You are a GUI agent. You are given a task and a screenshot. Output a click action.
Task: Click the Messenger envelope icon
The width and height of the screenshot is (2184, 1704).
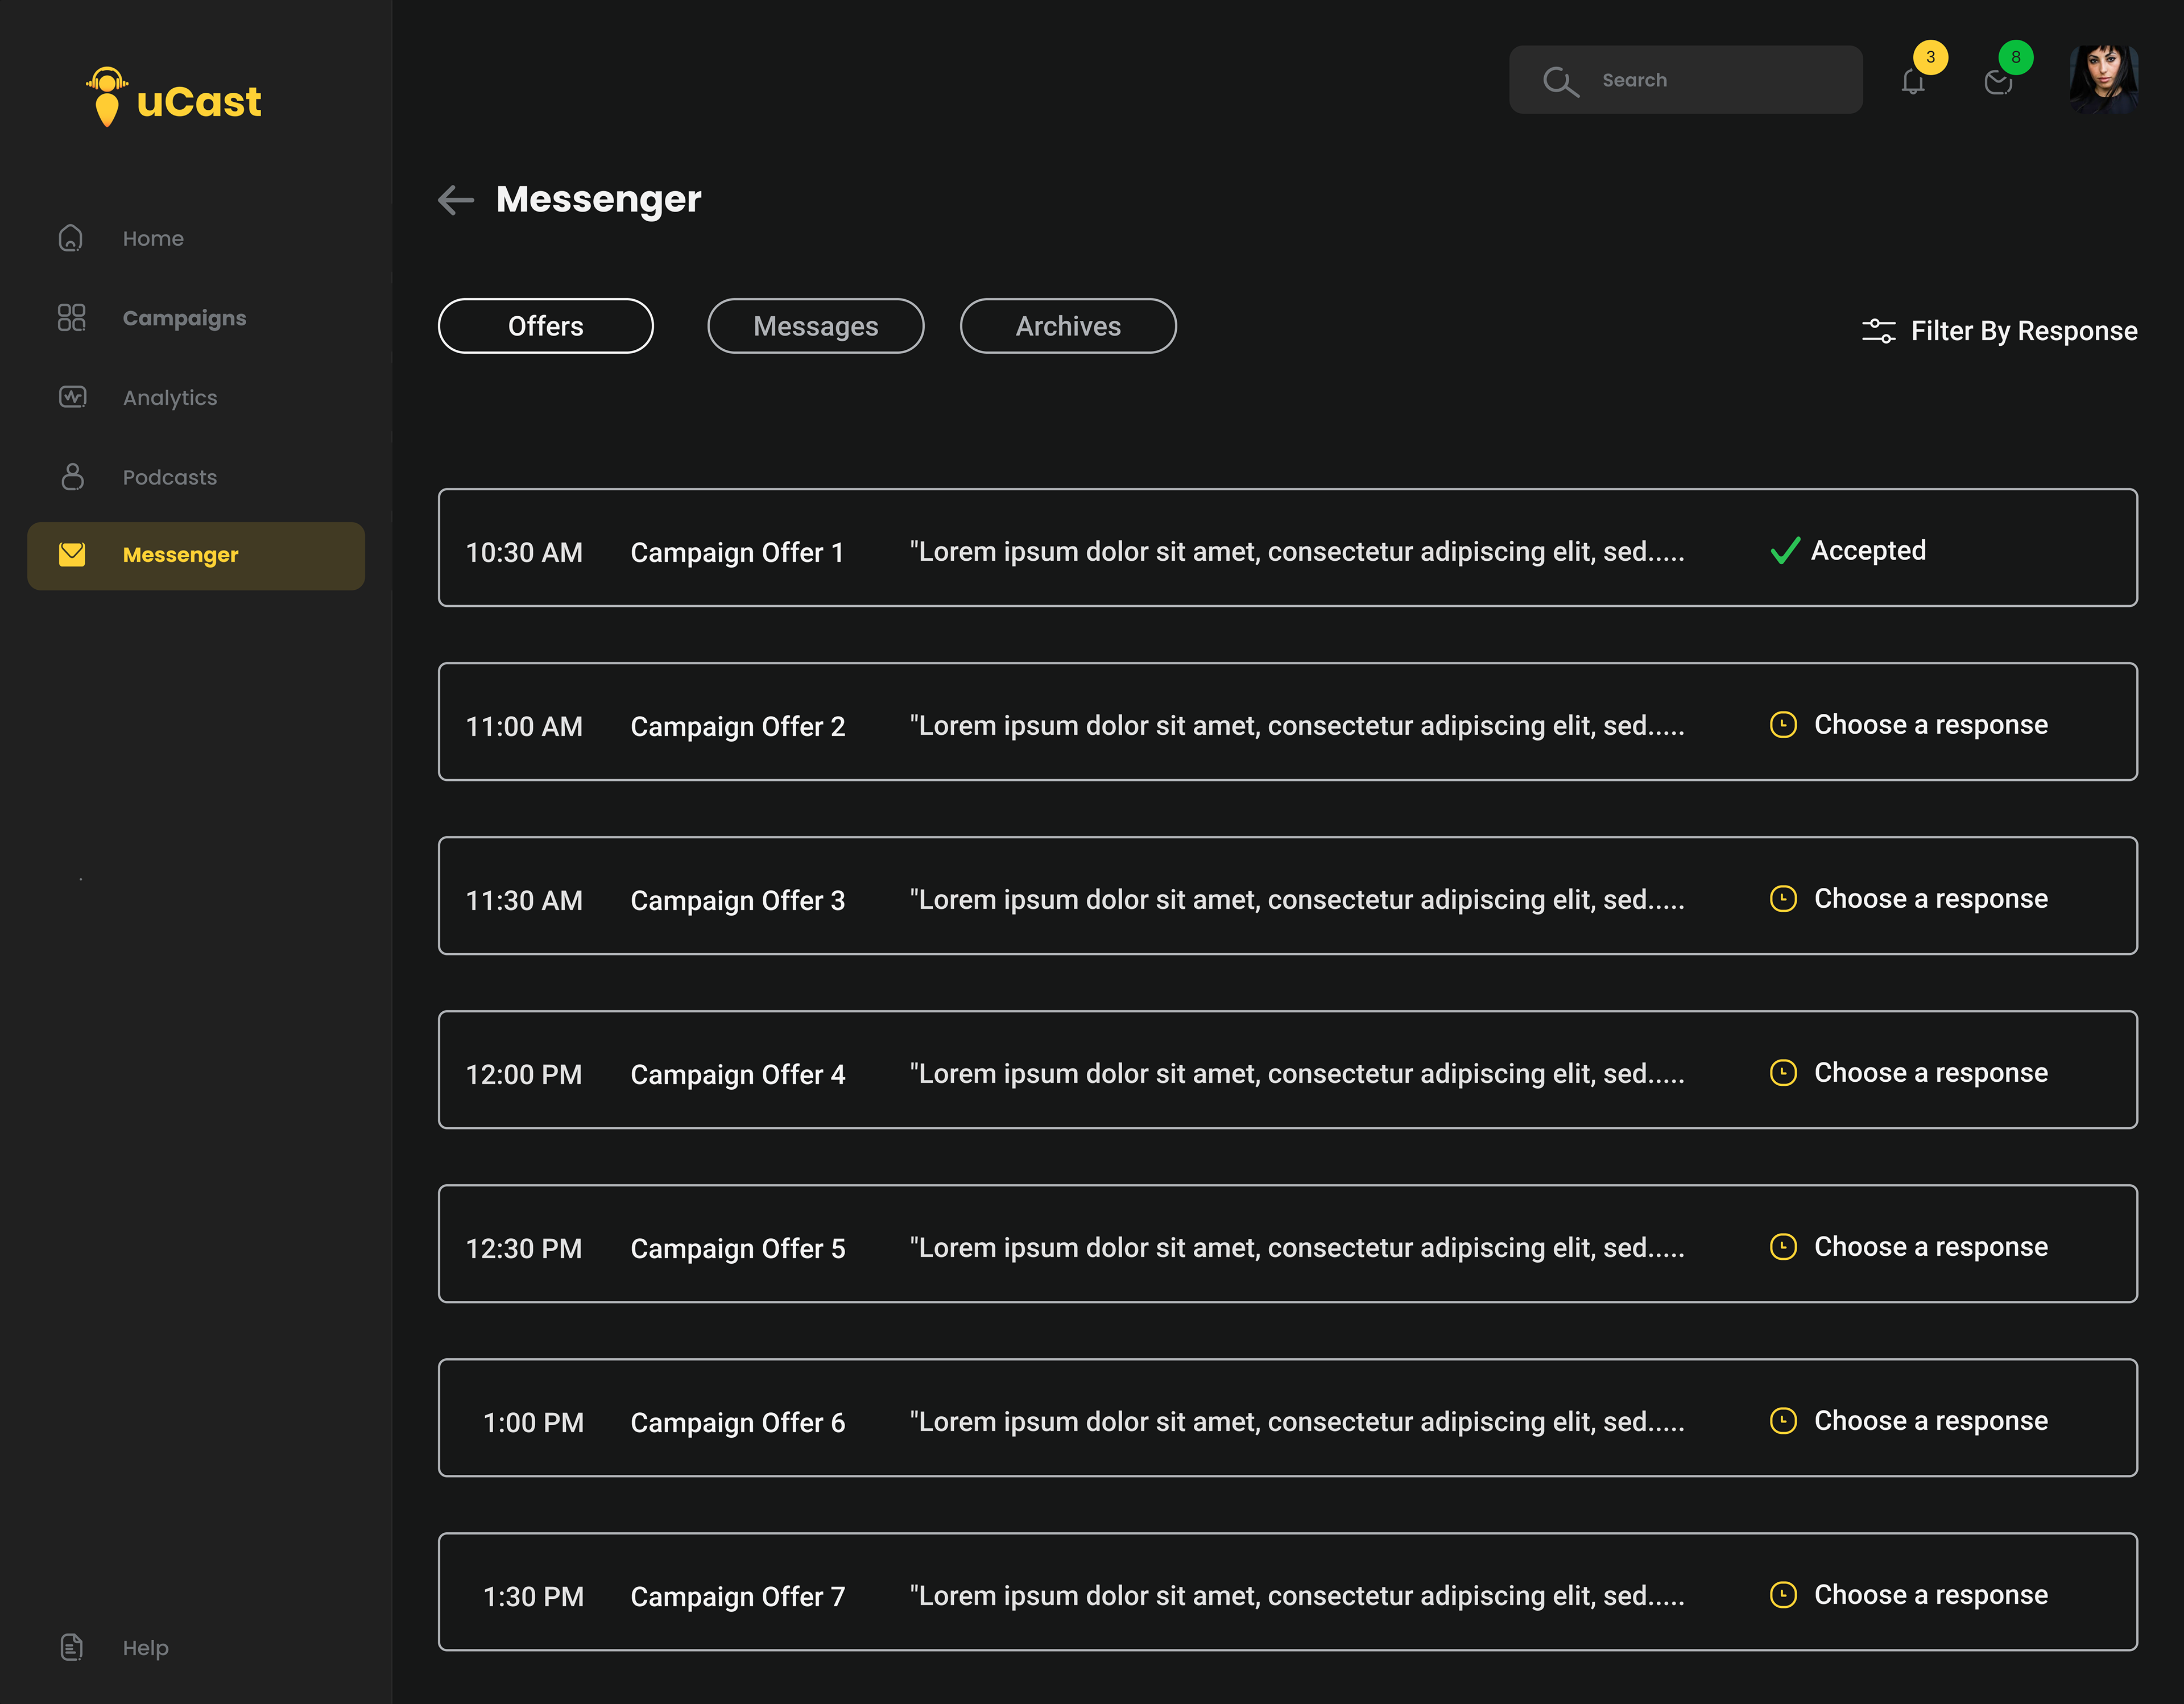tap(72, 555)
